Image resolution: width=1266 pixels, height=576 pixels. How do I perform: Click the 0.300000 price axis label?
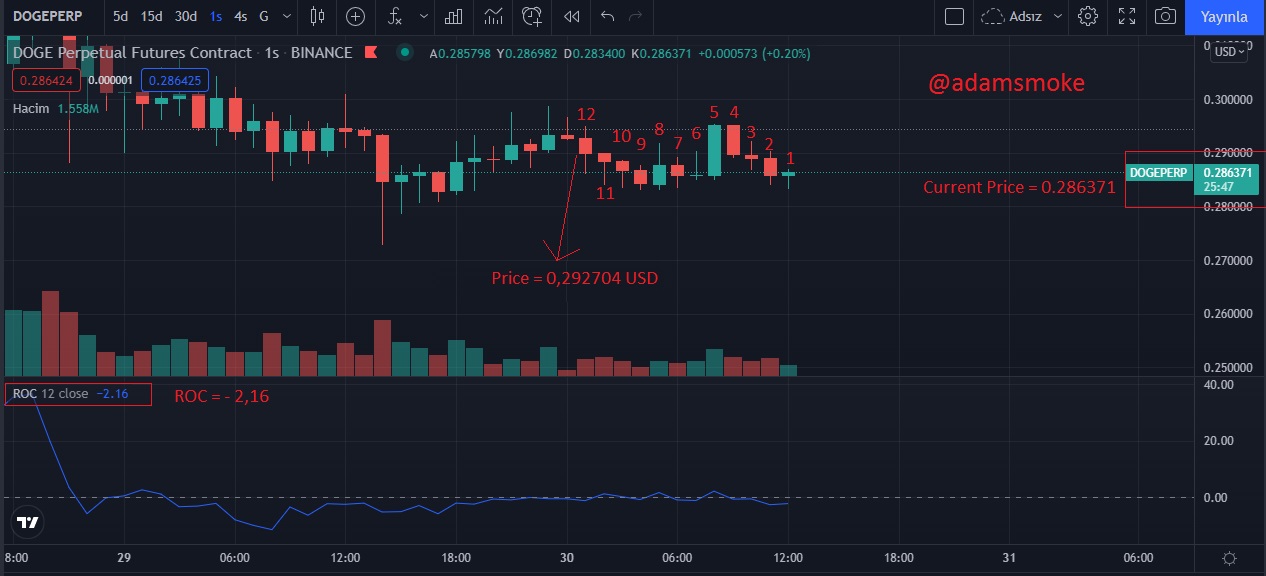[1226, 100]
